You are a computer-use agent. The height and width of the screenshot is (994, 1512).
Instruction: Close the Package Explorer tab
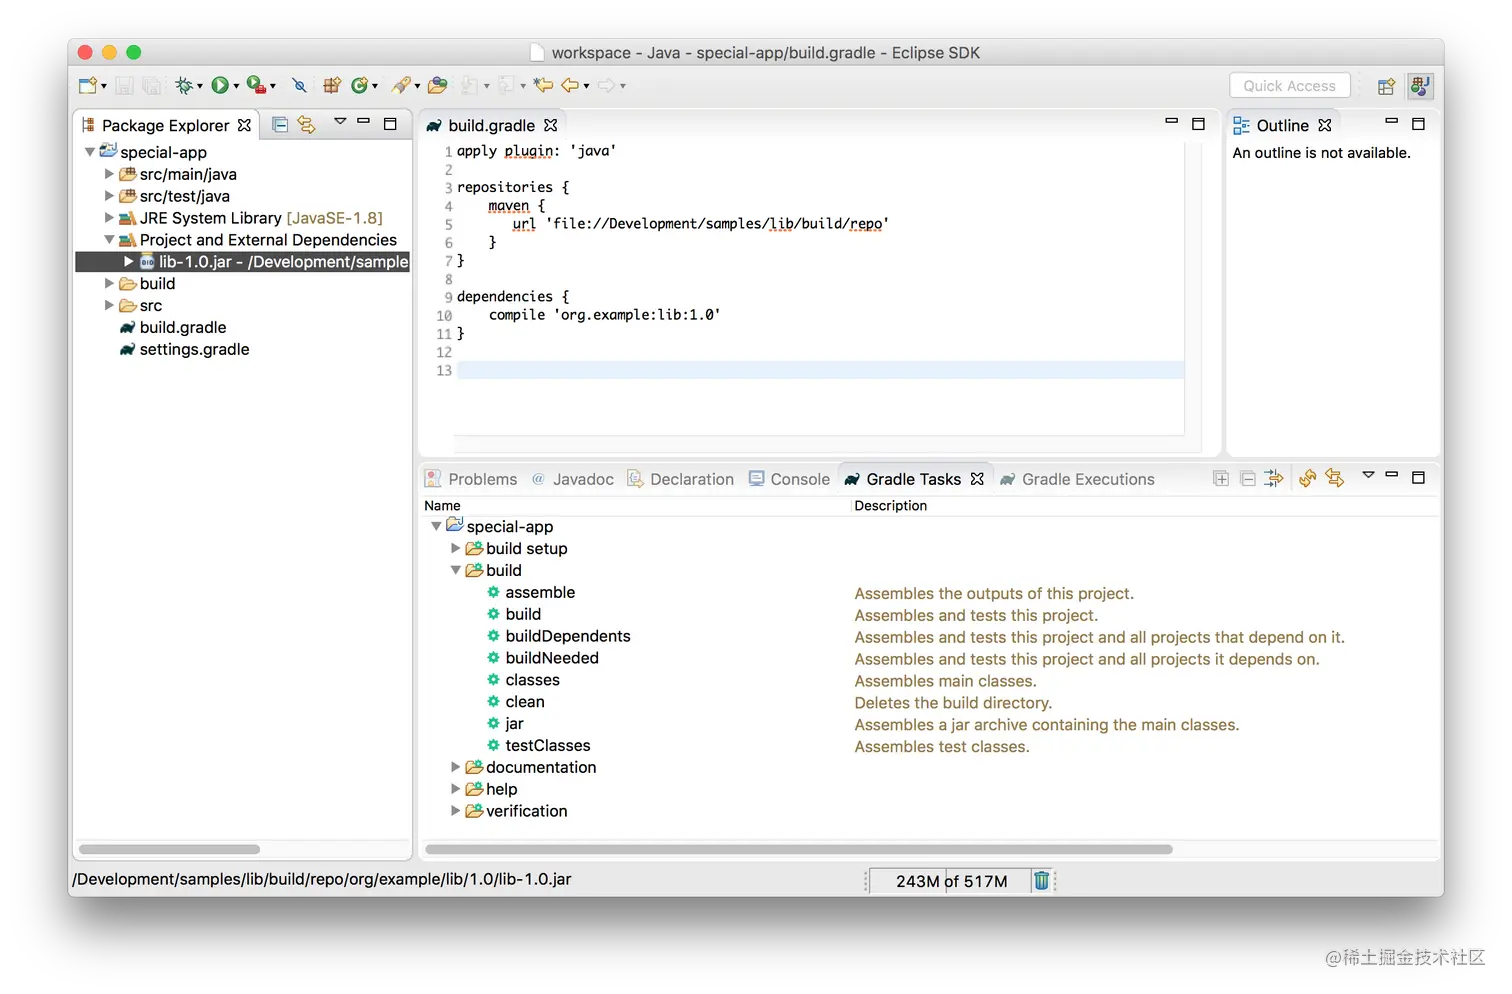pyautogui.click(x=244, y=125)
